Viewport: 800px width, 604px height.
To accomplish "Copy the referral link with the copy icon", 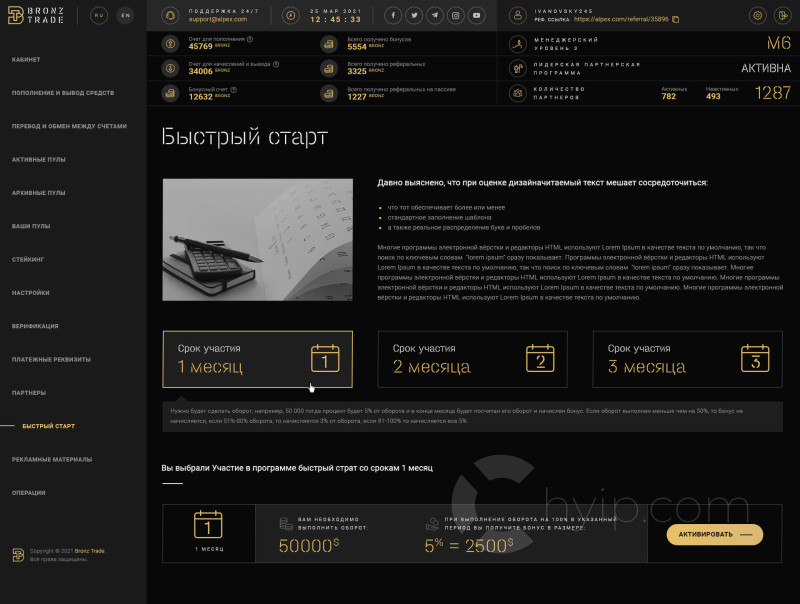I will click(676, 19).
